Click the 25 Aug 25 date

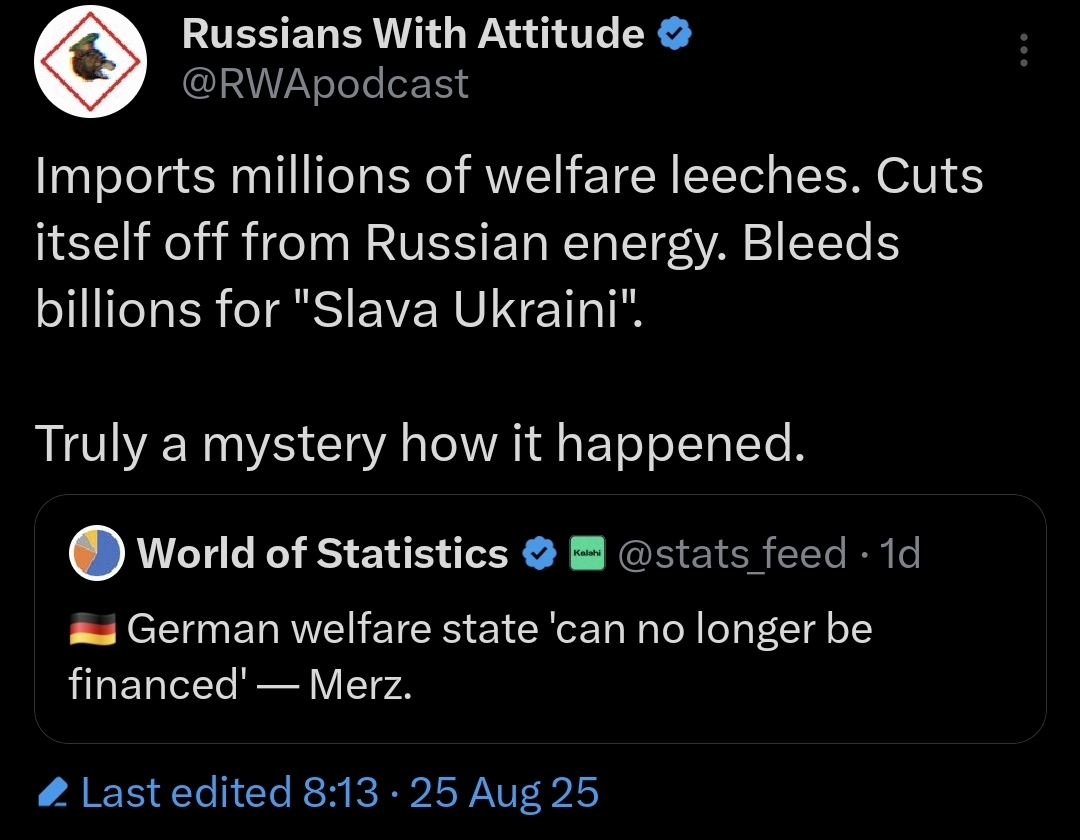(x=504, y=792)
